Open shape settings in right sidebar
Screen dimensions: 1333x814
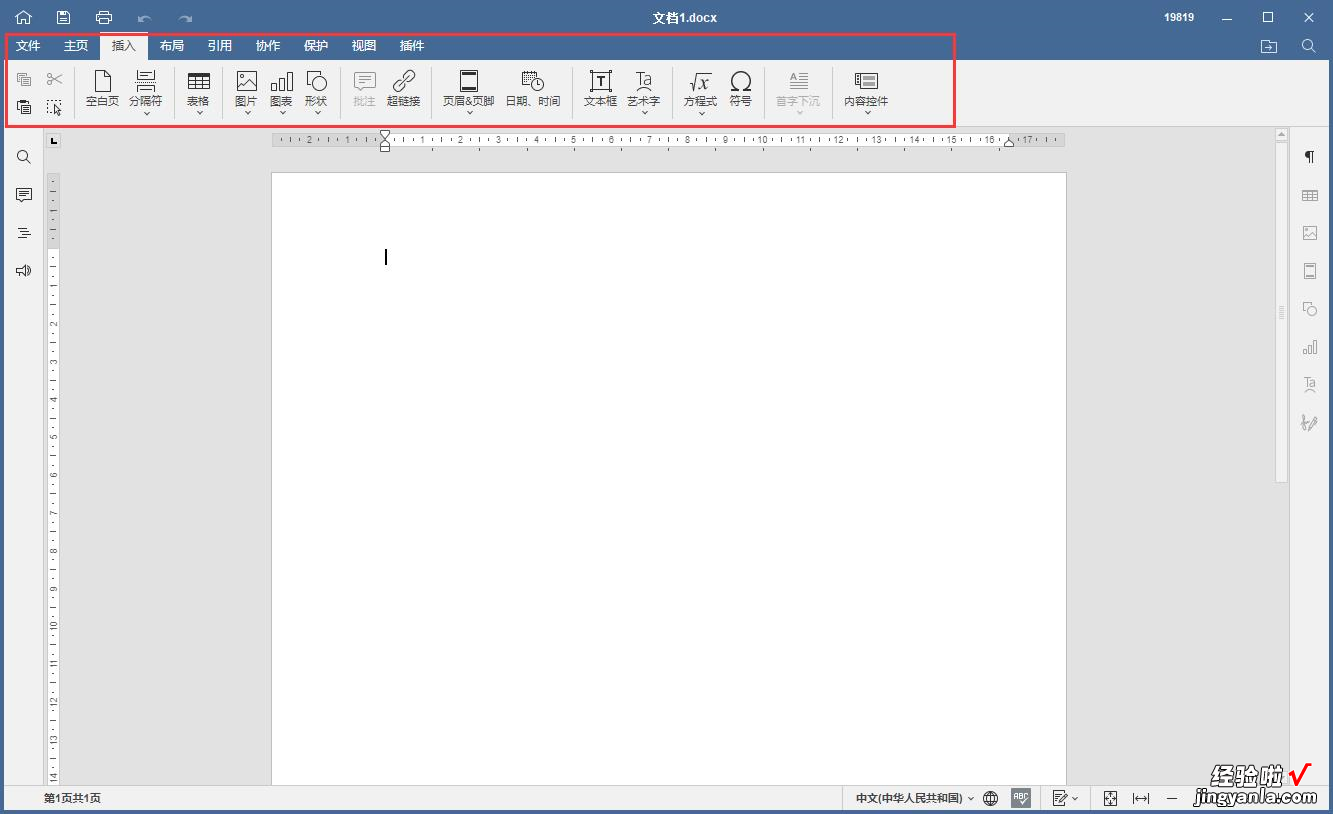[1310, 309]
